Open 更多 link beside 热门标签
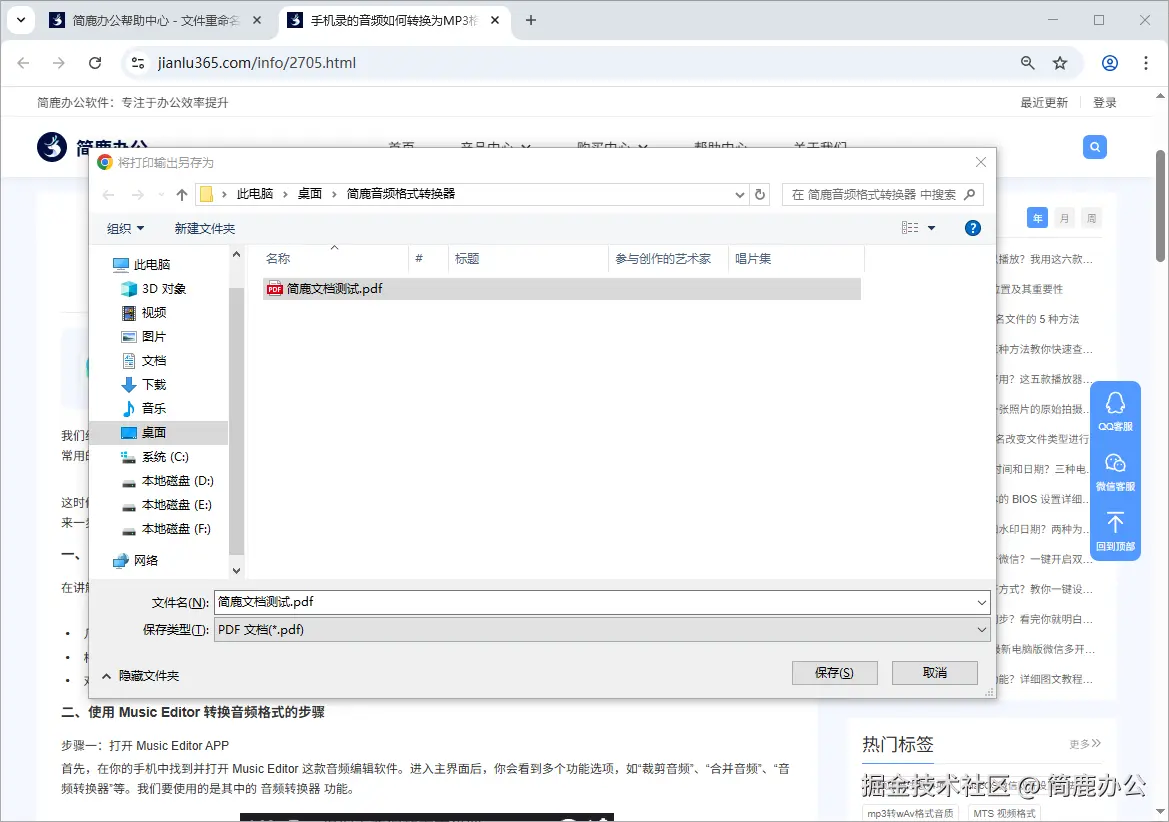1169x822 pixels. (1085, 744)
